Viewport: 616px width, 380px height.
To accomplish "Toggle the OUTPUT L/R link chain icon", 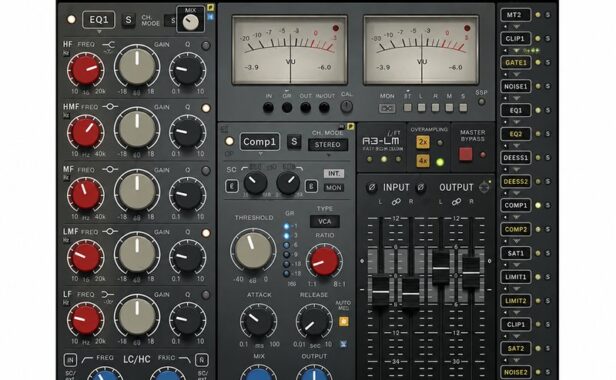I will point(456,202).
